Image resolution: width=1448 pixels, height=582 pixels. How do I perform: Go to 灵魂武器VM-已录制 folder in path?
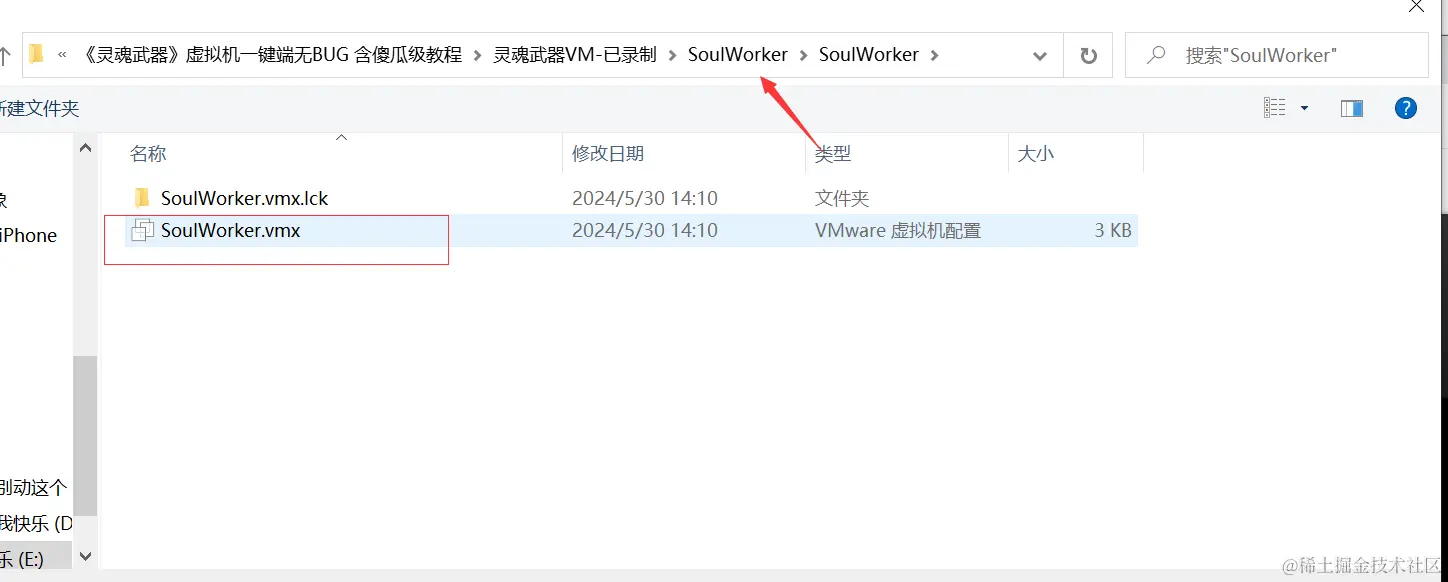575,55
